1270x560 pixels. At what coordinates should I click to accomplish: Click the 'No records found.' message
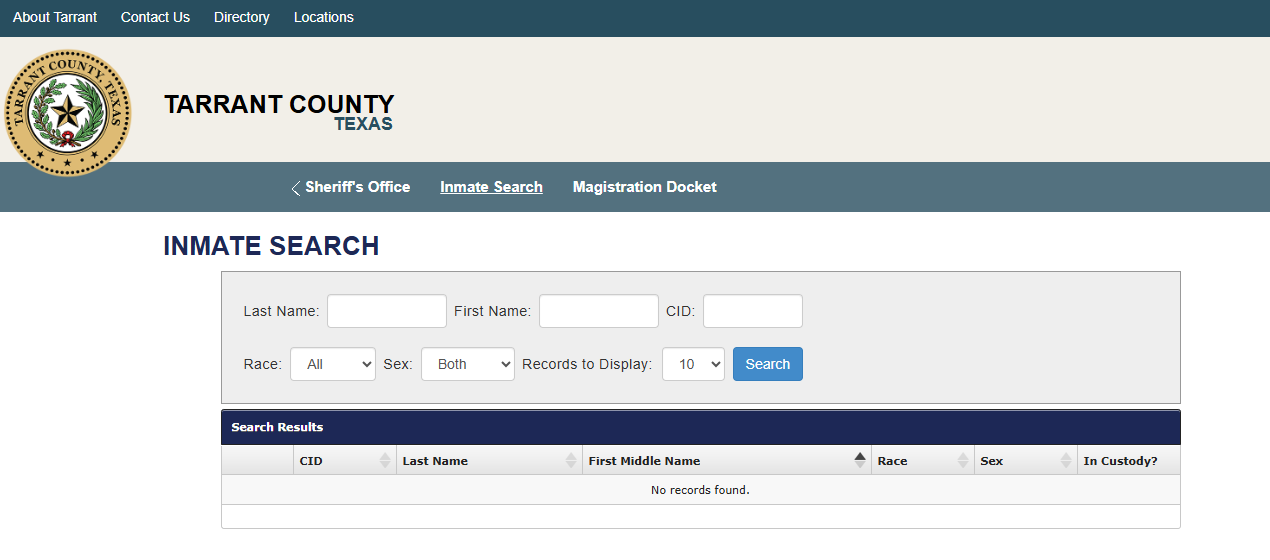coord(700,490)
